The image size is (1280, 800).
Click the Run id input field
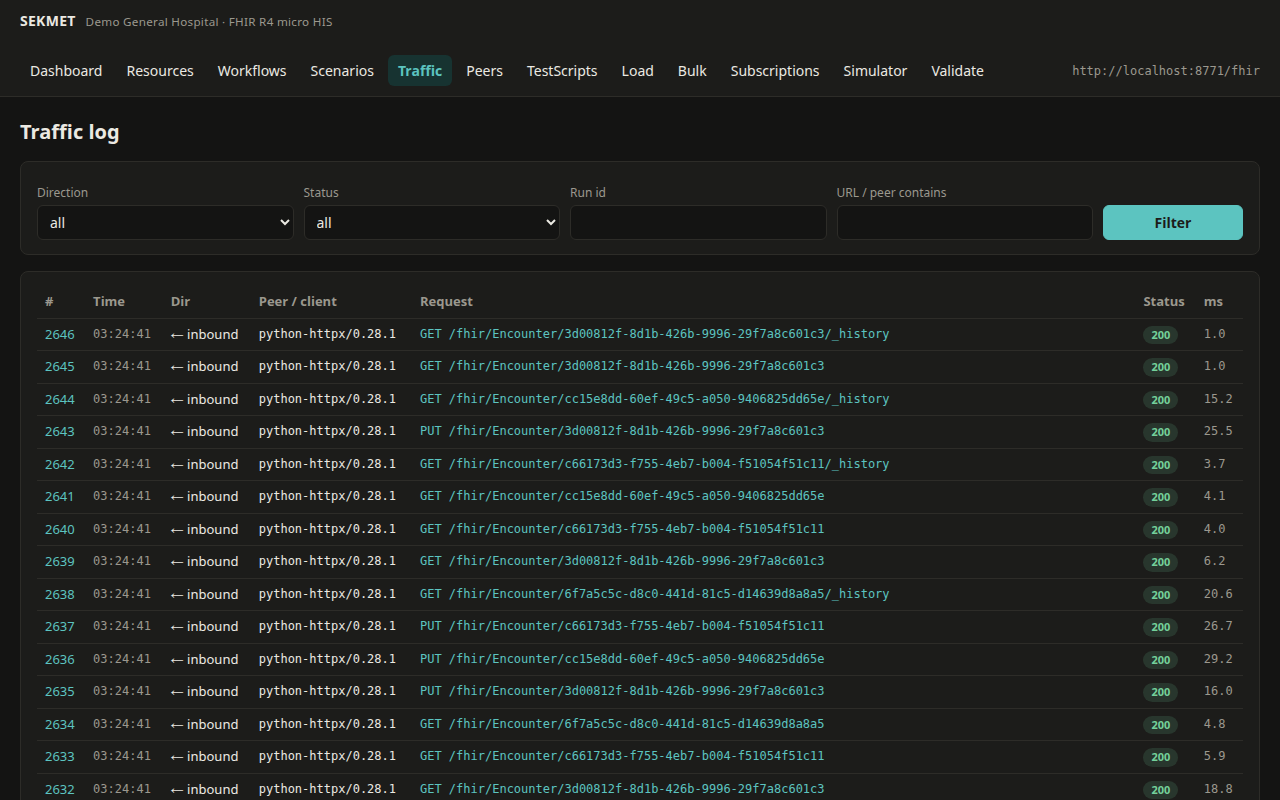pyautogui.click(x=698, y=222)
